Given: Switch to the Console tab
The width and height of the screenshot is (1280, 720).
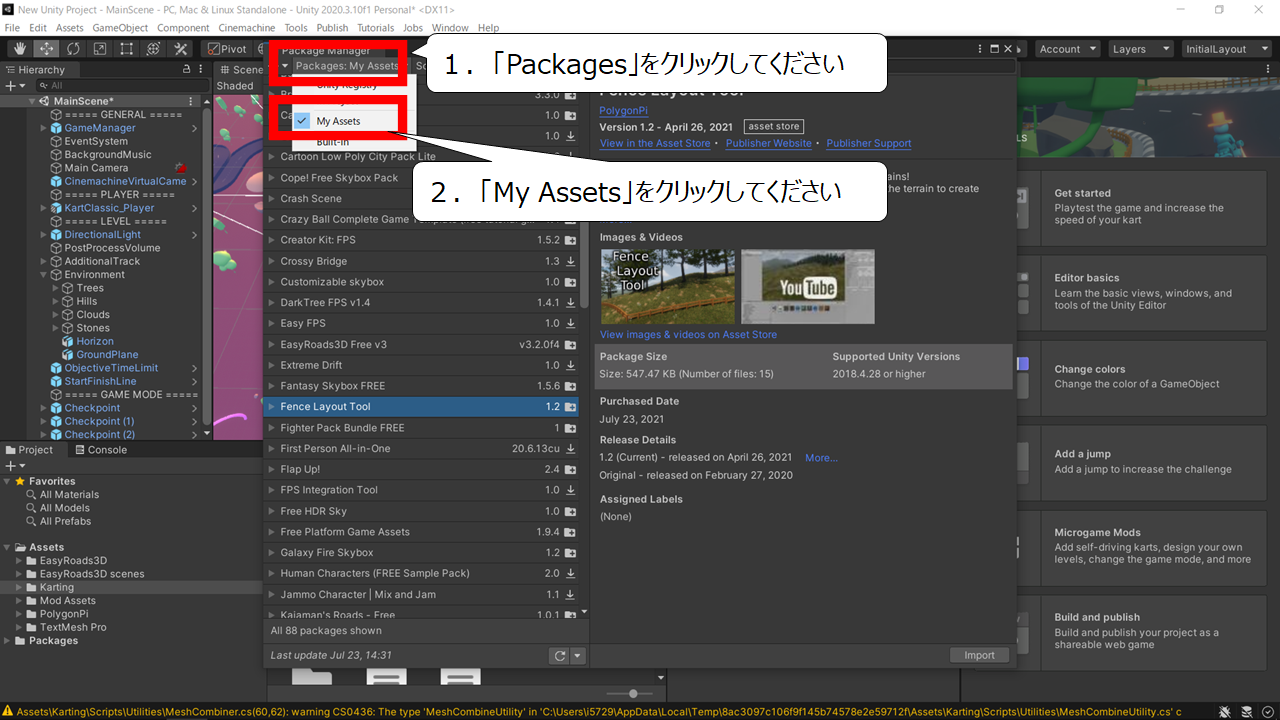Looking at the screenshot, I should point(99,450).
